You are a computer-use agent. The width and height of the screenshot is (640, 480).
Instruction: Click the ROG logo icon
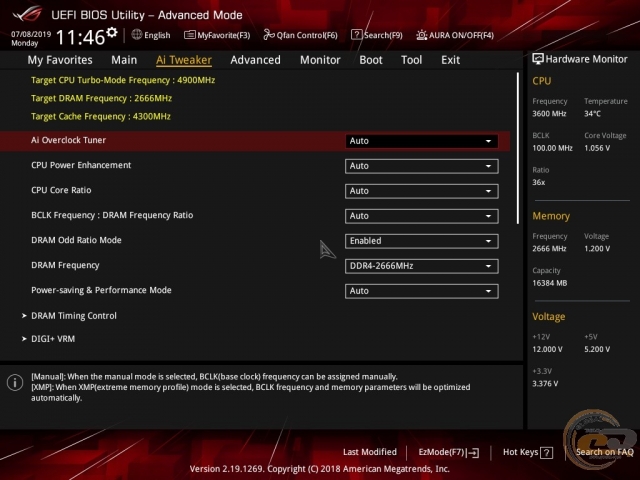tap(27, 13)
